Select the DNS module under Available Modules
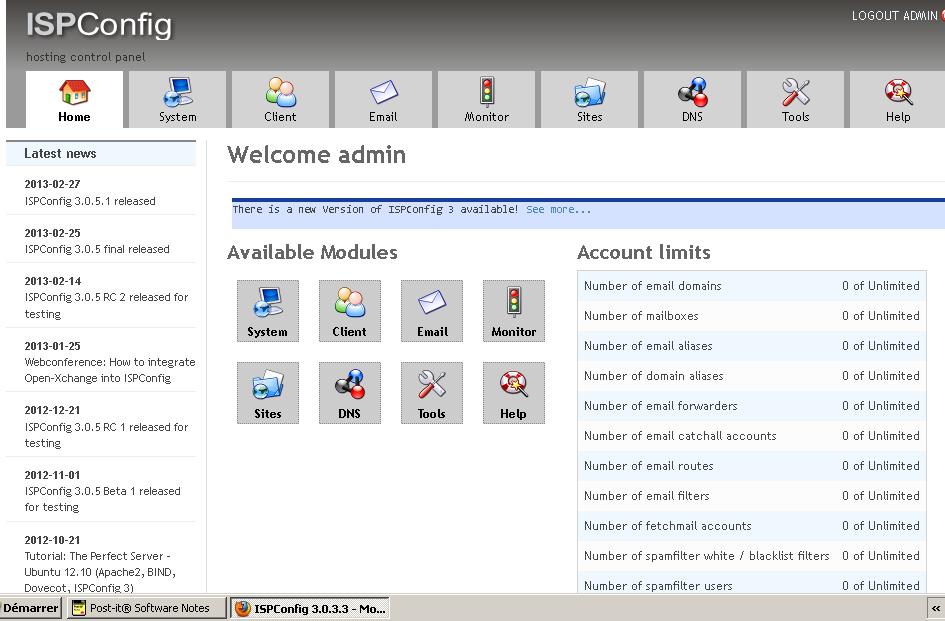The height and width of the screenshot is (621, 945). (350, 393)
